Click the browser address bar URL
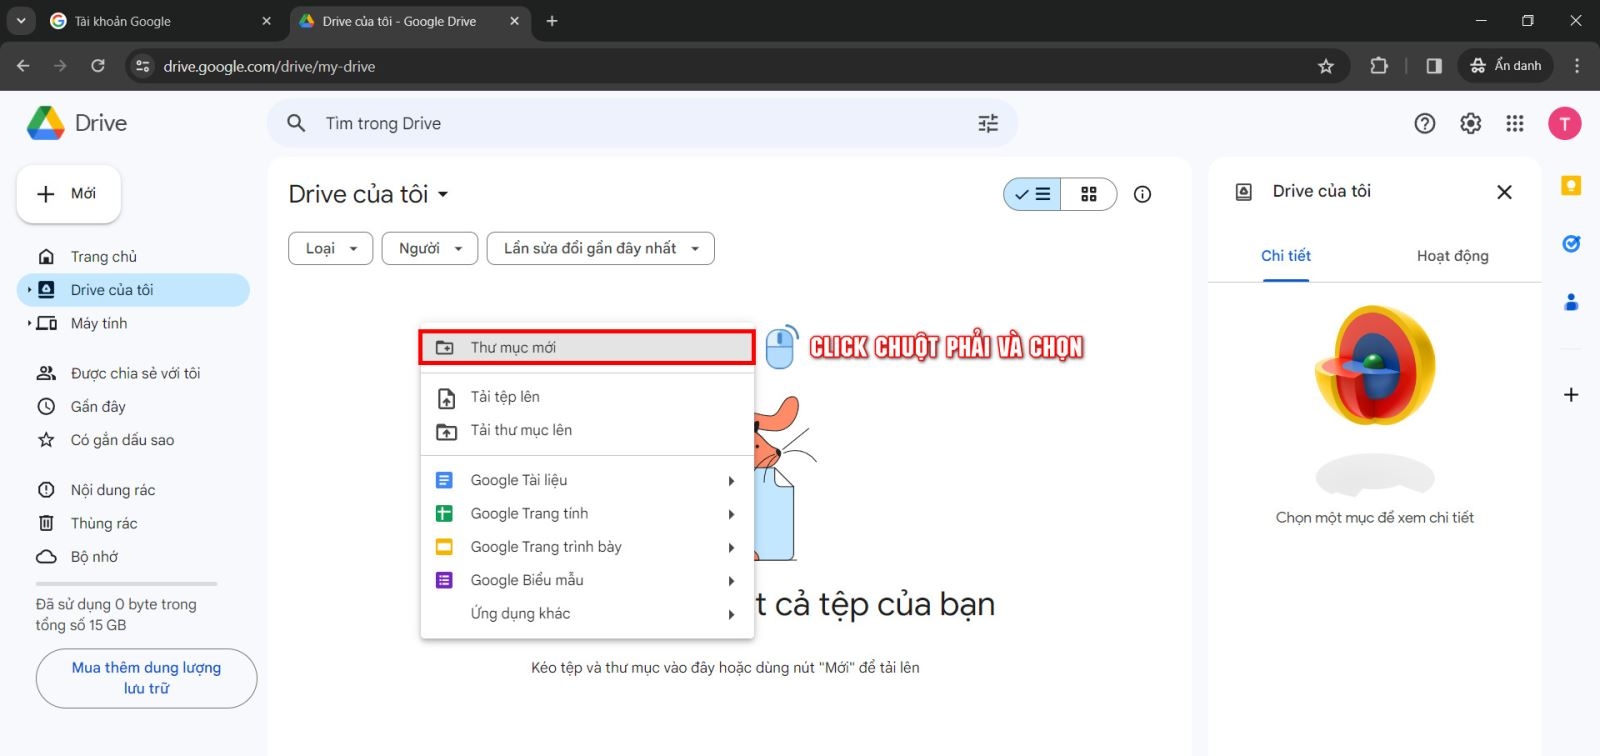This screenshot has width=1600, height=756. (269, 66)
